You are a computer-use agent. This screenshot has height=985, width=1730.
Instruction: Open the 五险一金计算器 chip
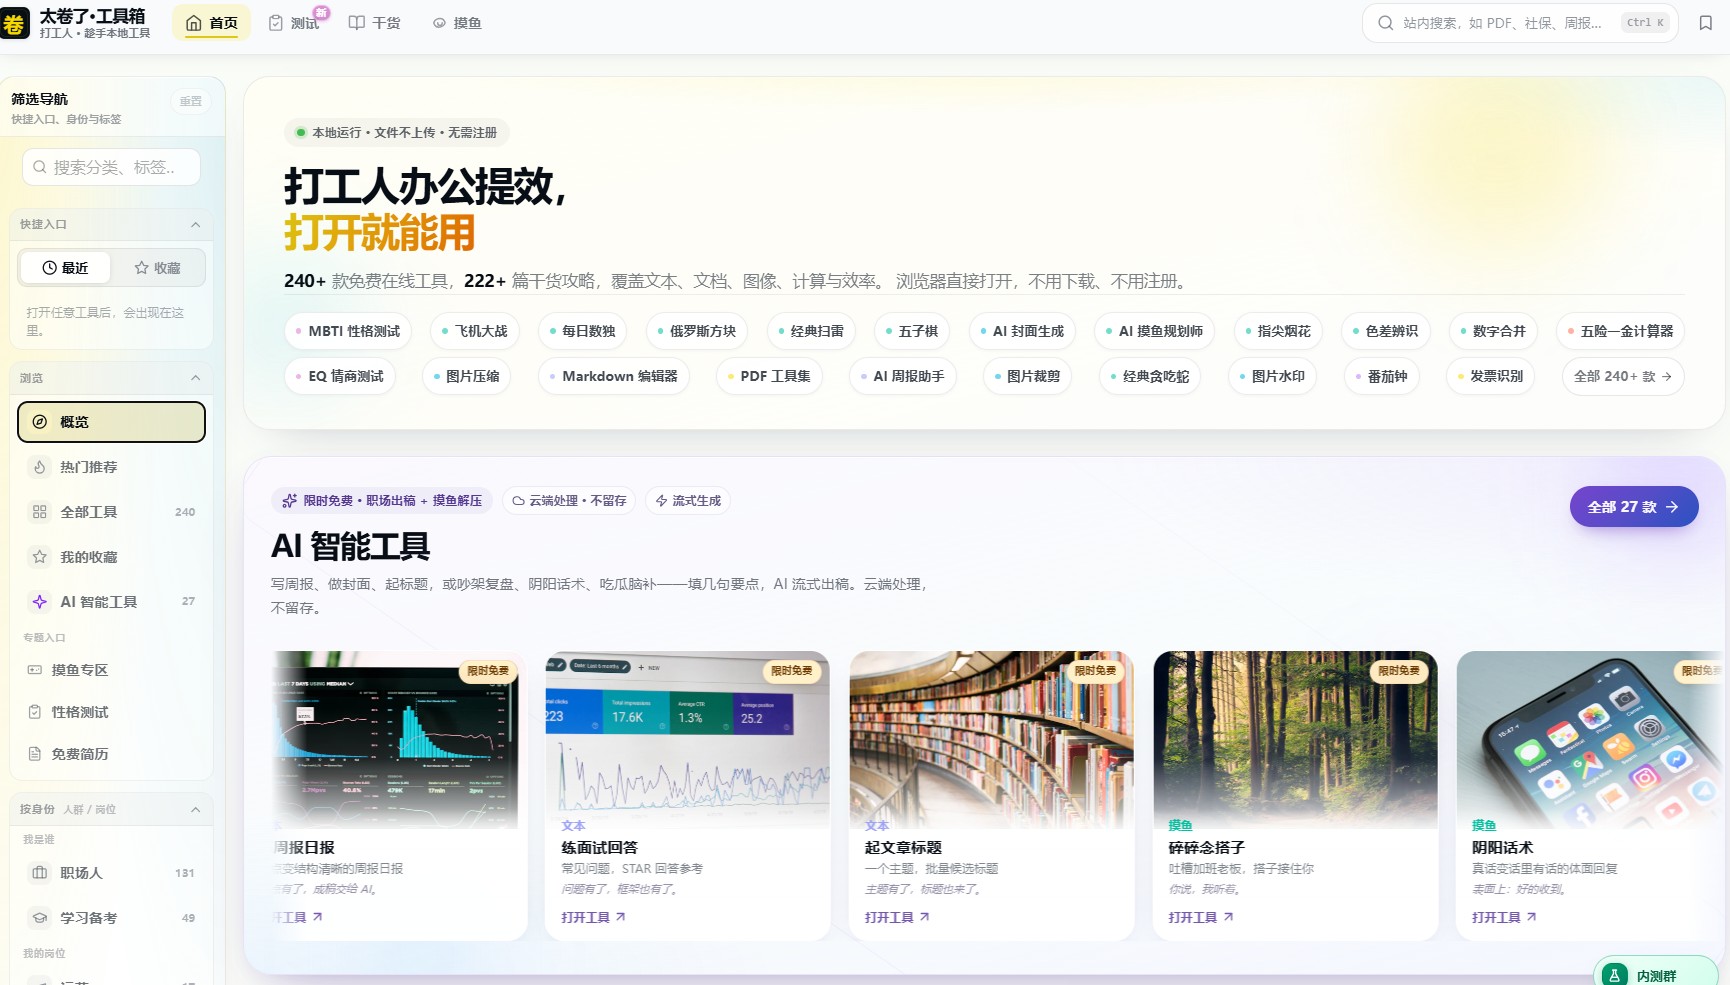pyautogui.click(x=1620, y=331)
